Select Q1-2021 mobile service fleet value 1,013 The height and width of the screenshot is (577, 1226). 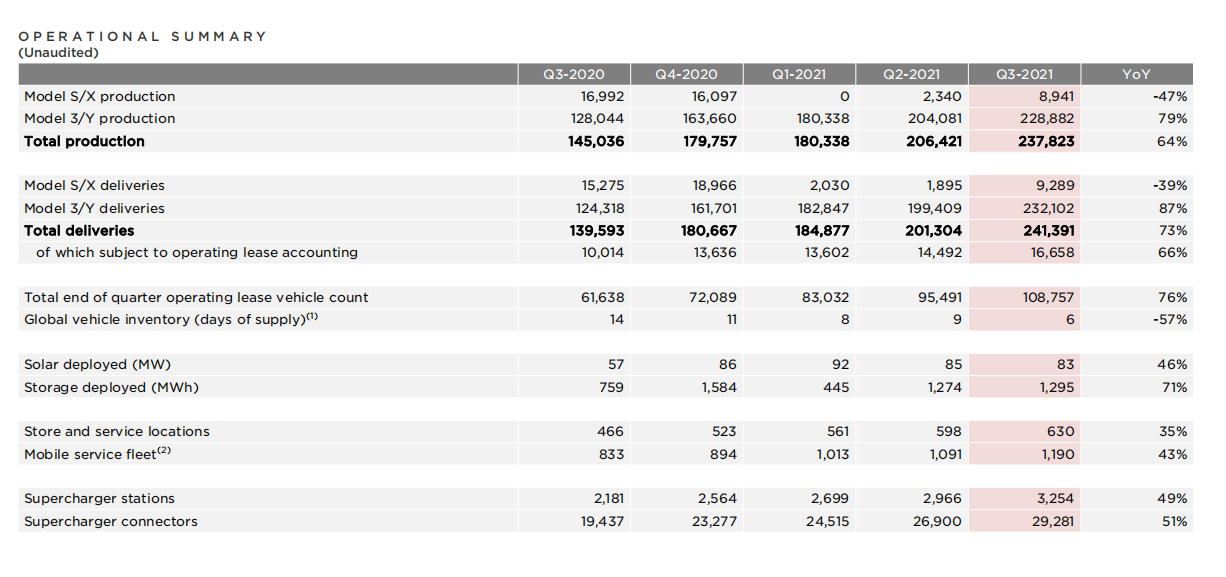tap(833, 454)
